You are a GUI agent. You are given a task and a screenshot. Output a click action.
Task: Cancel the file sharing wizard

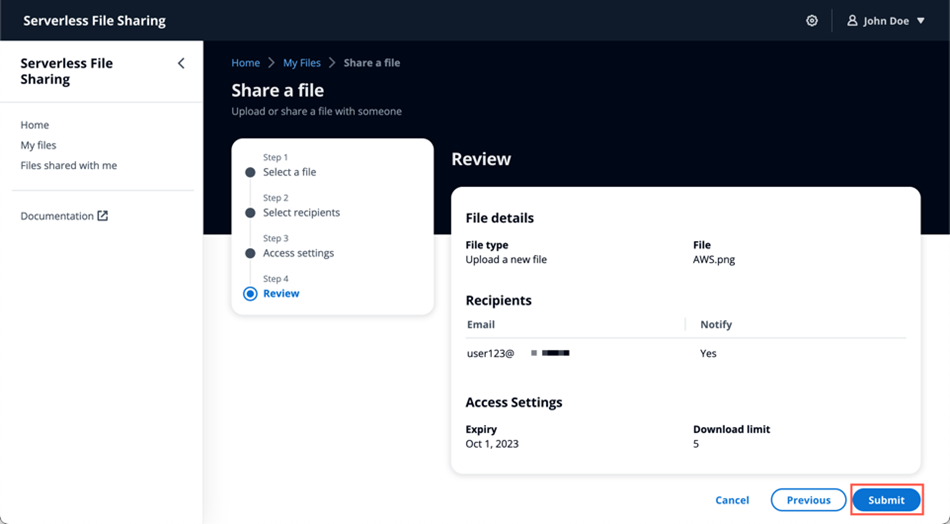(x=732, y=500)
